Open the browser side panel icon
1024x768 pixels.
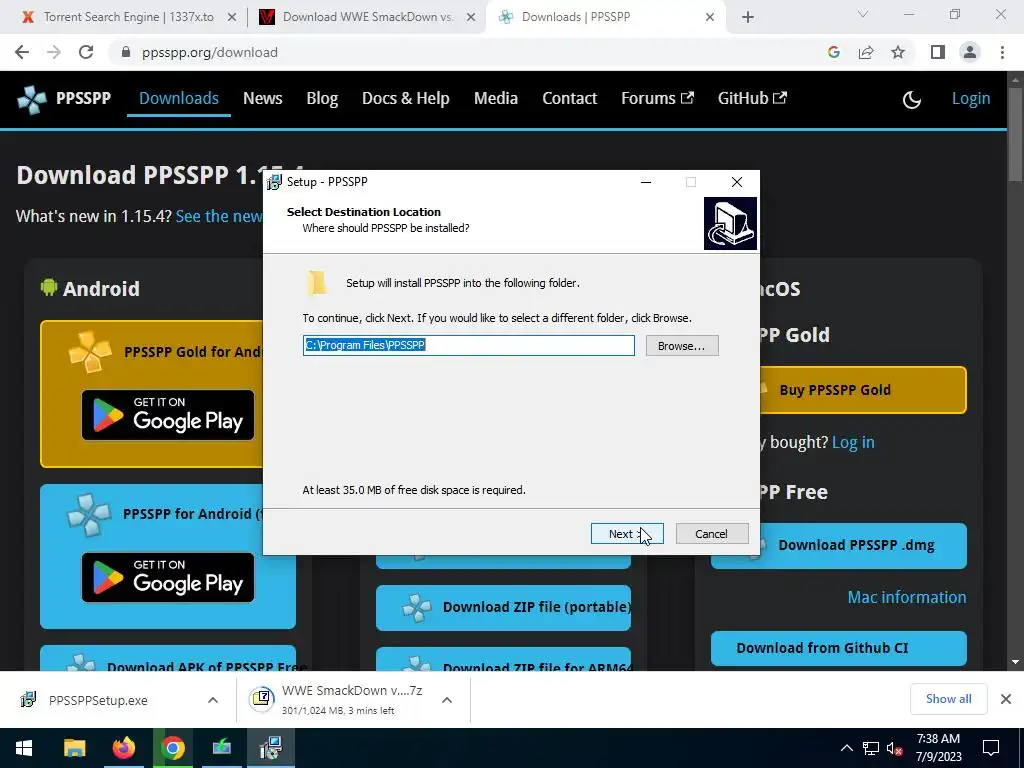[x=938, y=52]
